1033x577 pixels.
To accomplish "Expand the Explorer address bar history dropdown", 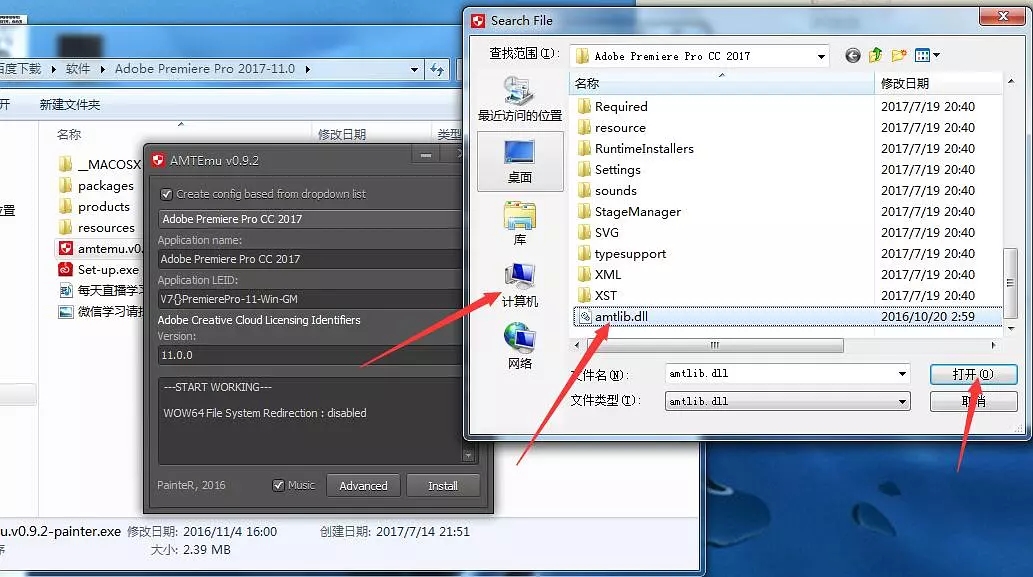I will pyautogui.click(x=414, y=69).
